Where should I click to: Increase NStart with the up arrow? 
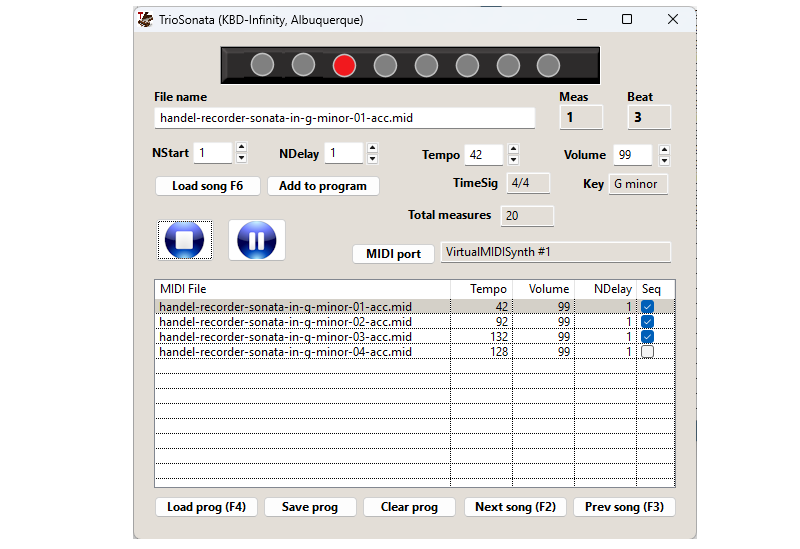[x=241, y=147]
